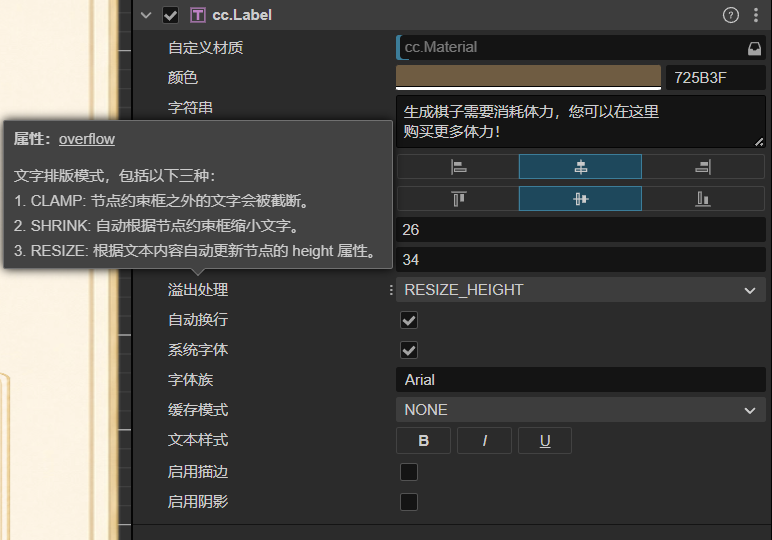Click the 文本样式 property label
Screen dimensions: 772x540
pos(198,440)
